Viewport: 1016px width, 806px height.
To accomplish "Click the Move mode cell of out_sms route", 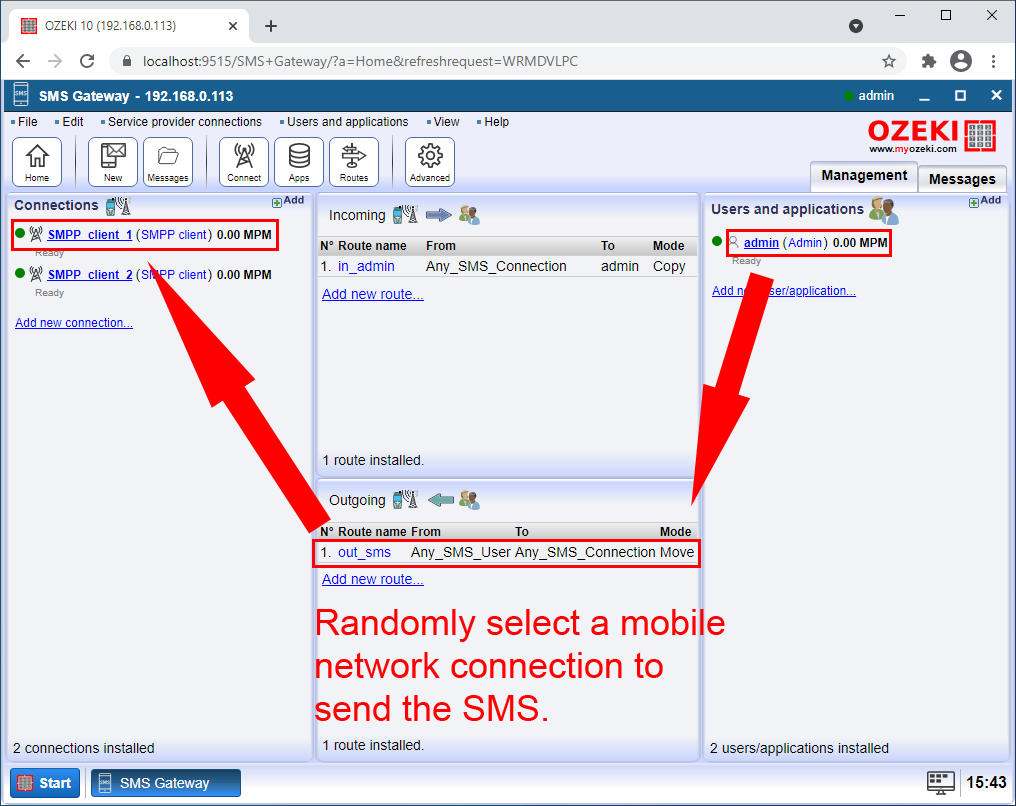I will click(x=676, y=552).
